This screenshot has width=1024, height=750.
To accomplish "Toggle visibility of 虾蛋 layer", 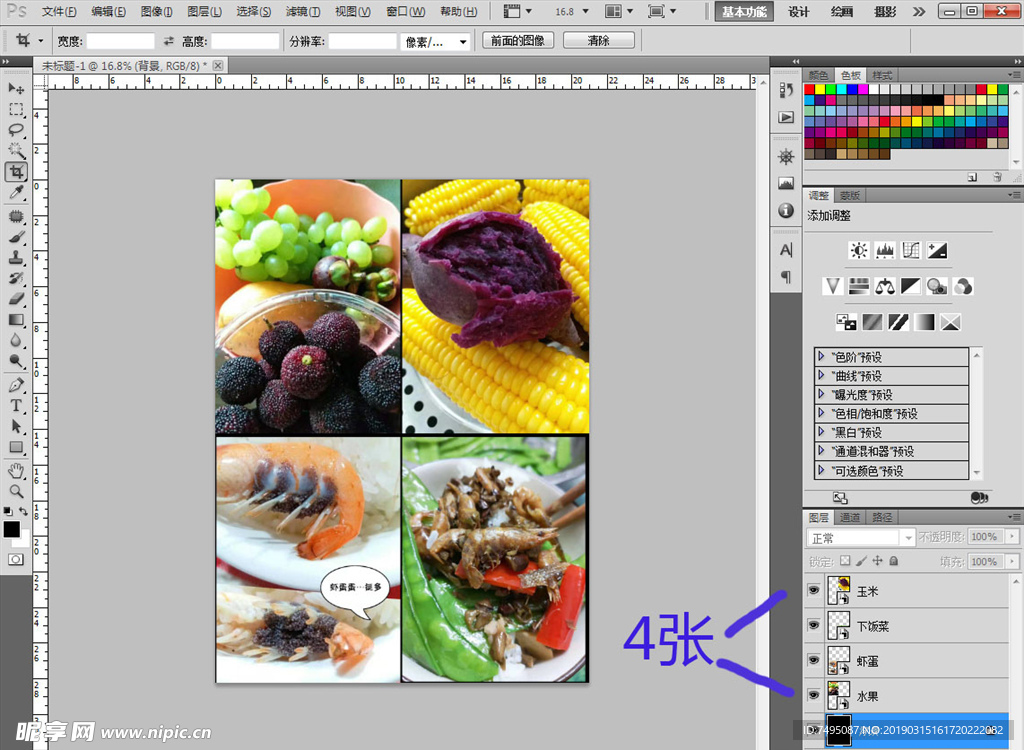I will pyautogui.click(x=813, y=661).
